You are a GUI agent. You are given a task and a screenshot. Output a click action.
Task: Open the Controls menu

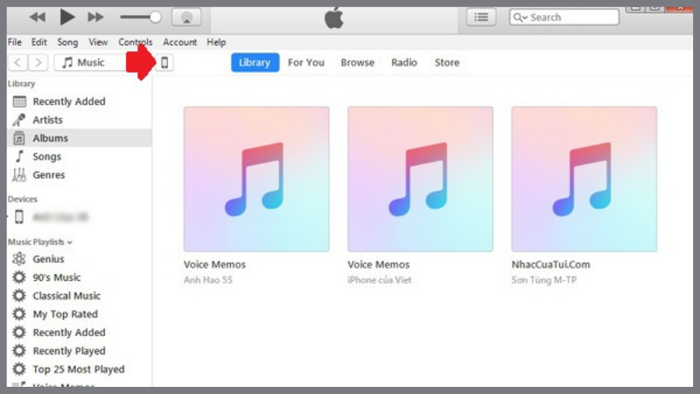coord(135,42)
